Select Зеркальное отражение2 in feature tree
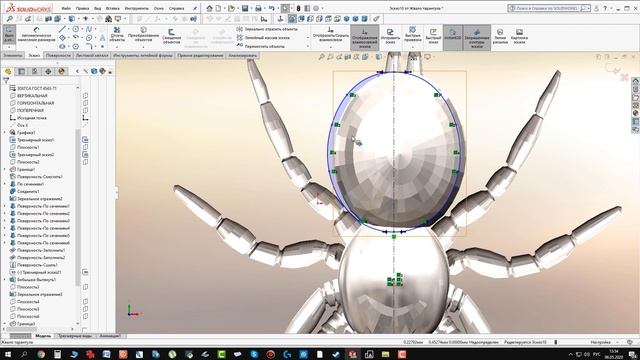 pos(36,199)
